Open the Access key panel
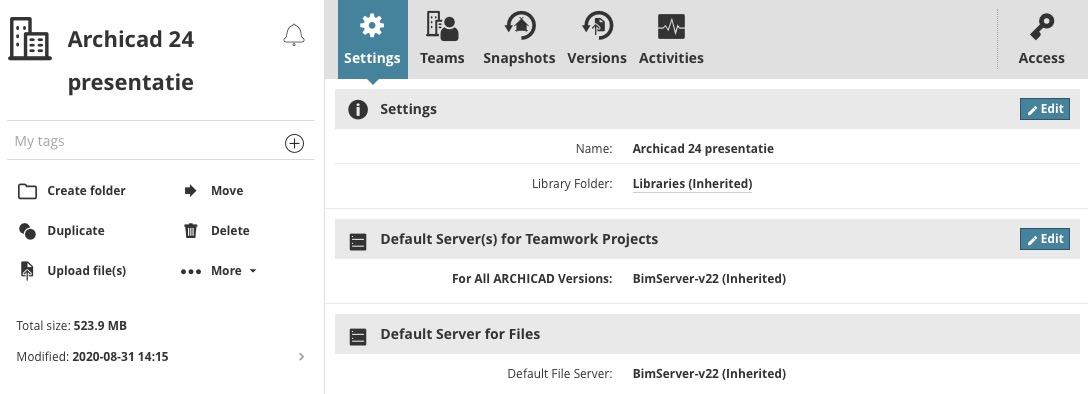The image size is (1088, 394). coord(1041,40)
